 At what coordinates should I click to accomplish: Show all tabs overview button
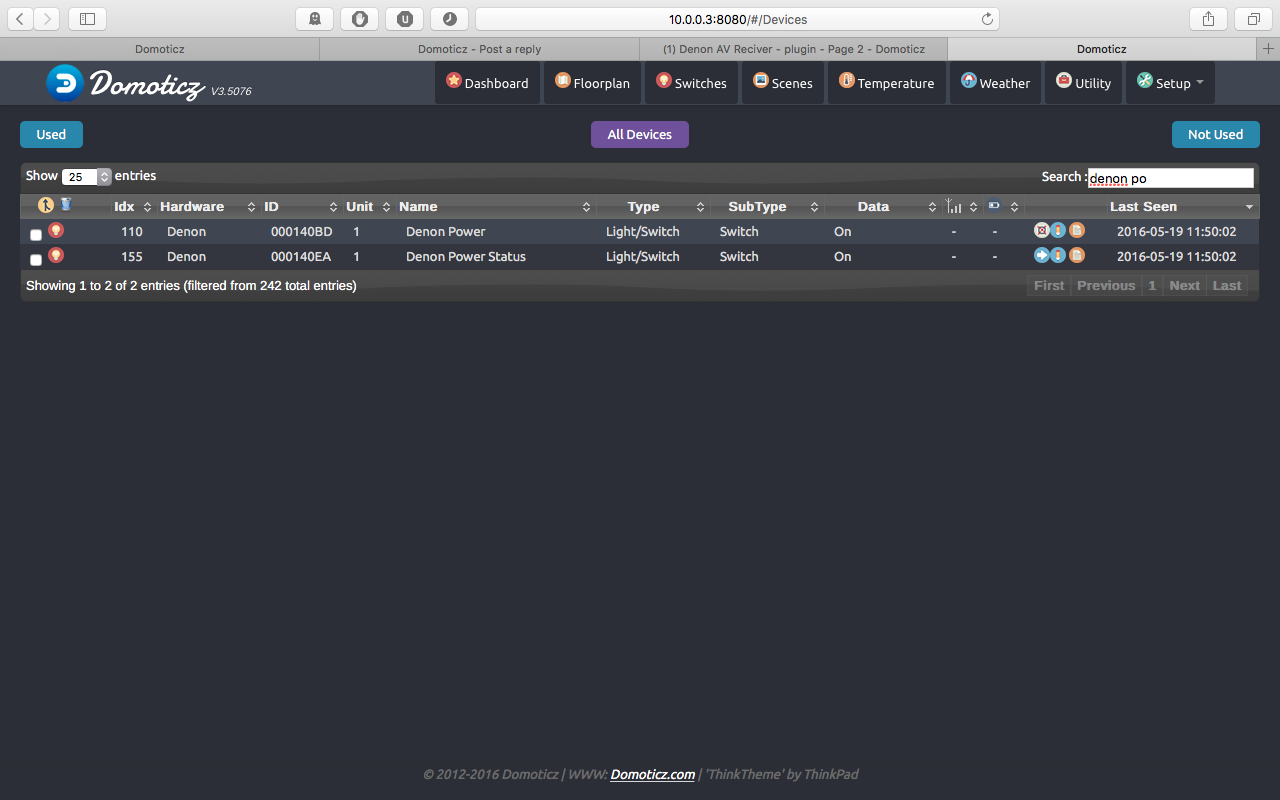[1253, 18]
